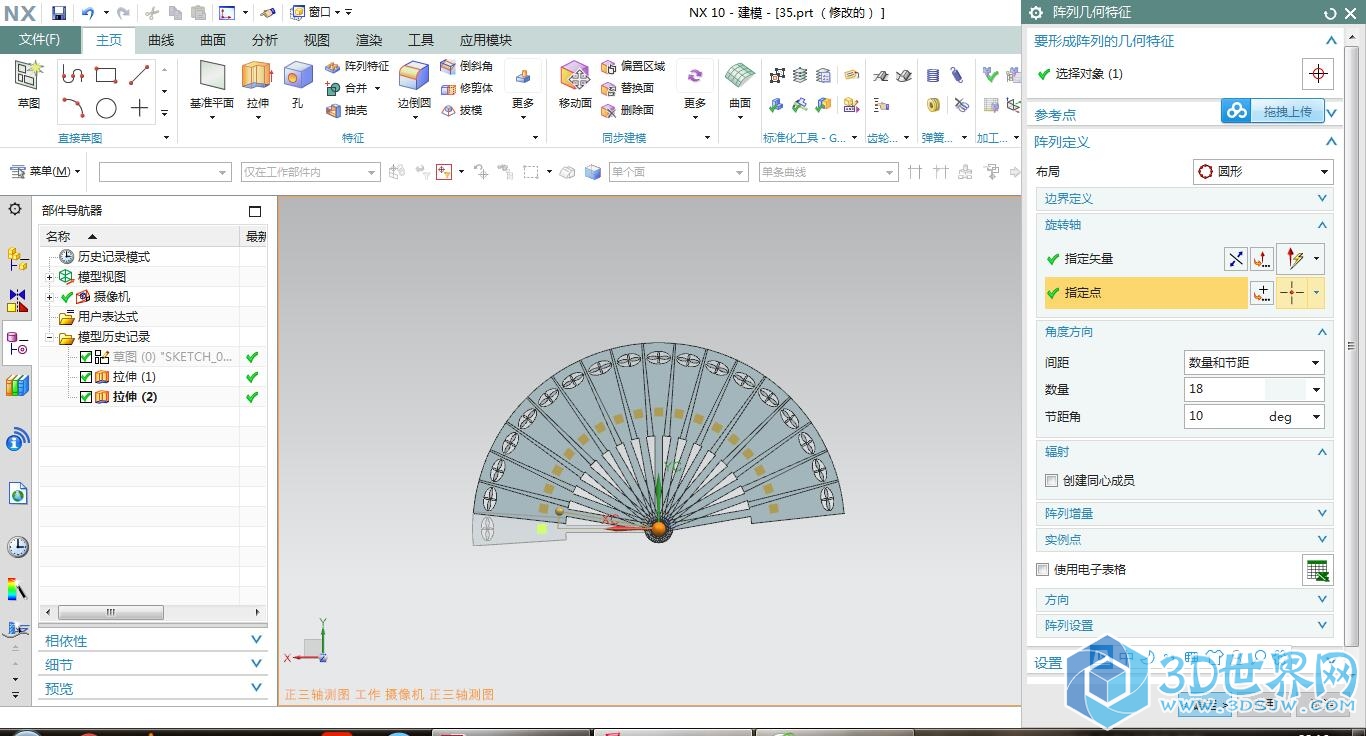The height and width of the screenshot is (736, 1366).
Task: Click the reverse vector direction icon
Action: click(1236, 259)
